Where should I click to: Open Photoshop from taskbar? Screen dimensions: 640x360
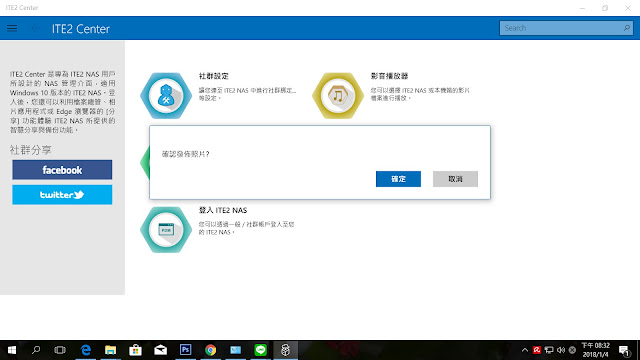coord(185,350)
